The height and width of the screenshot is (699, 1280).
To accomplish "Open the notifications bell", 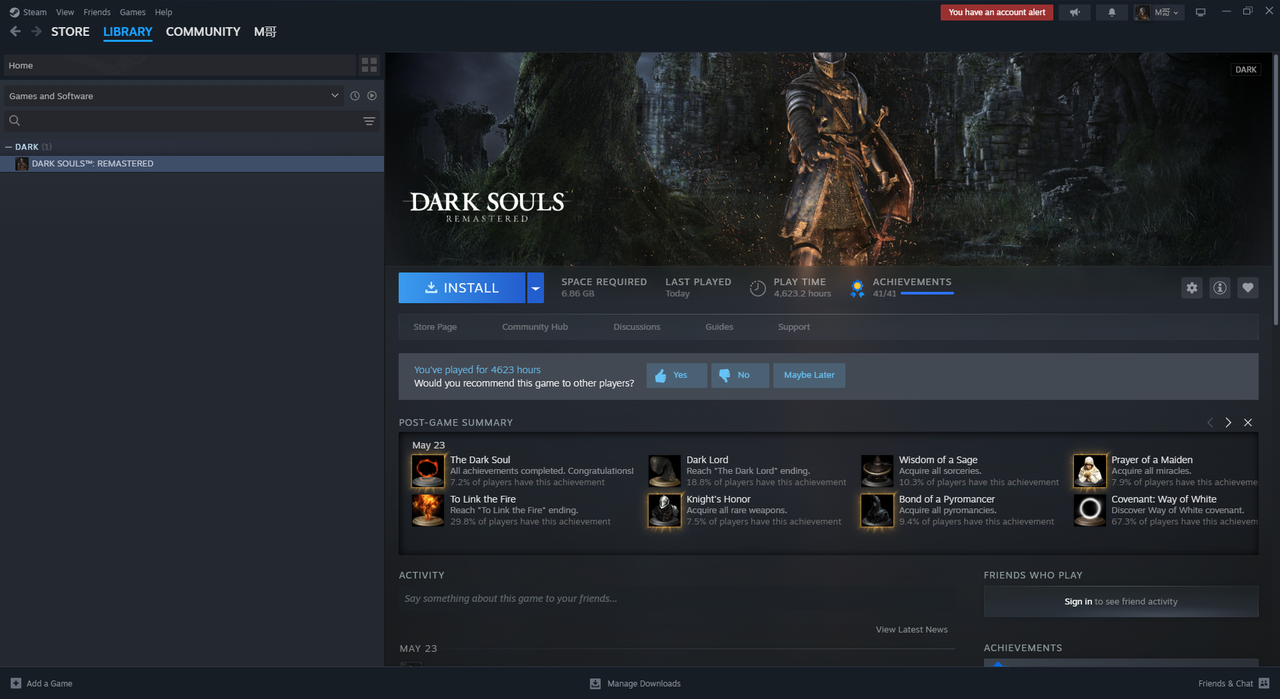I will [x=1112, y=12].
